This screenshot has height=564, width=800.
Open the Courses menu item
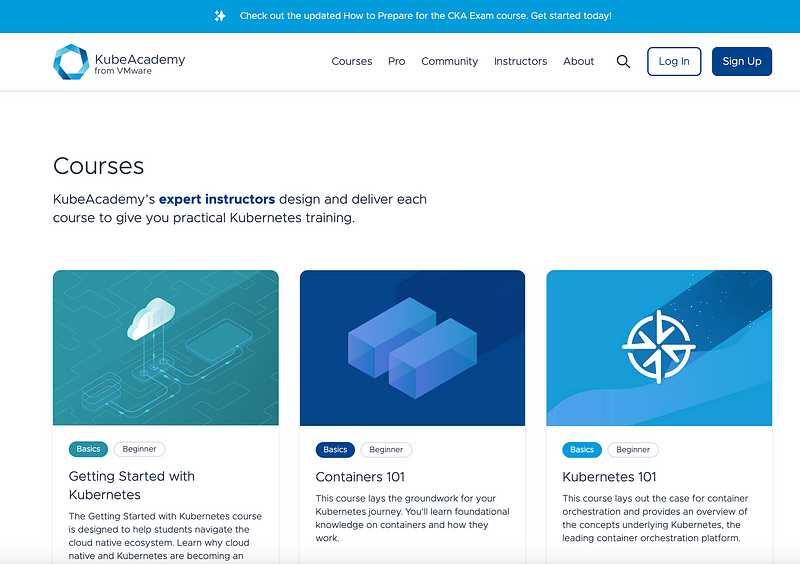tap(352, 61)
